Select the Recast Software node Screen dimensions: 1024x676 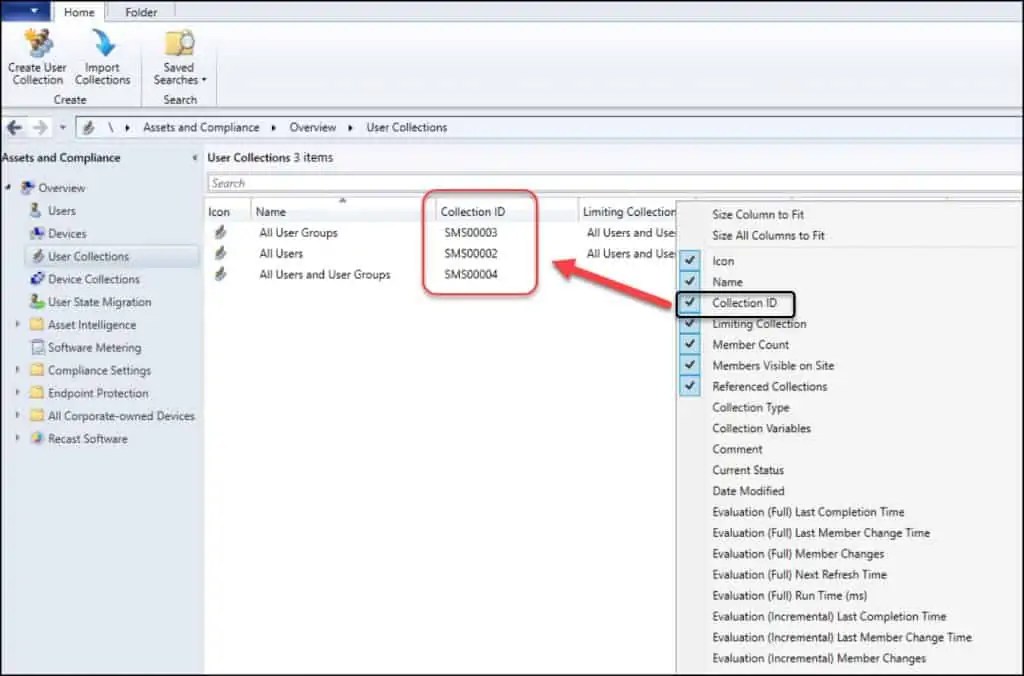(88, 438)
